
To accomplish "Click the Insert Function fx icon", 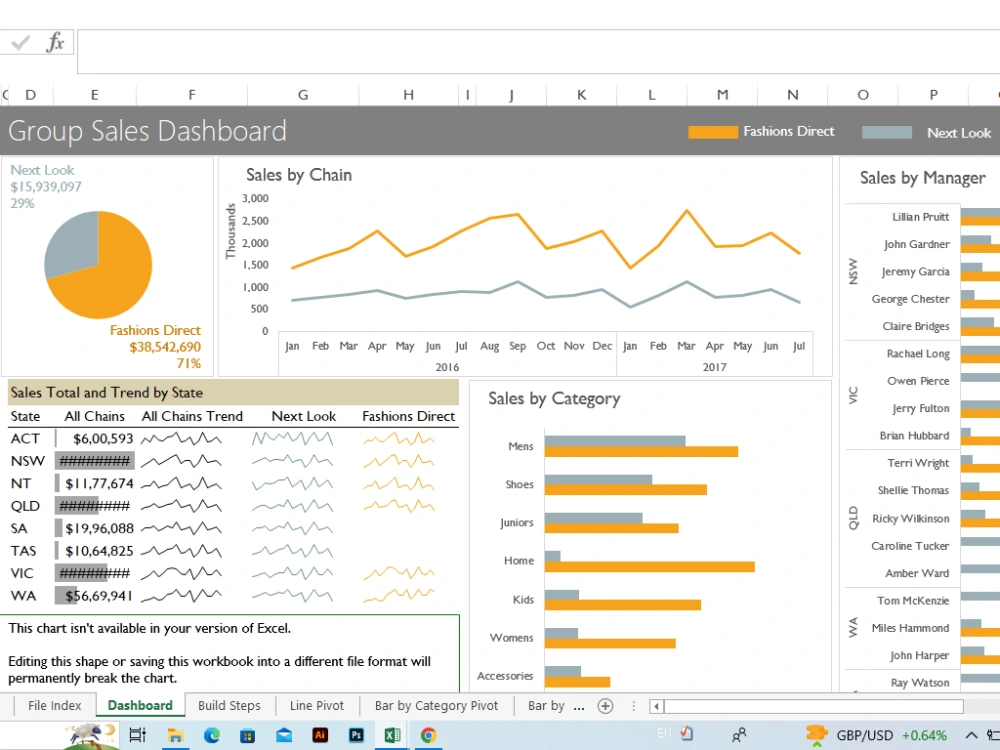I will (56, 42).
